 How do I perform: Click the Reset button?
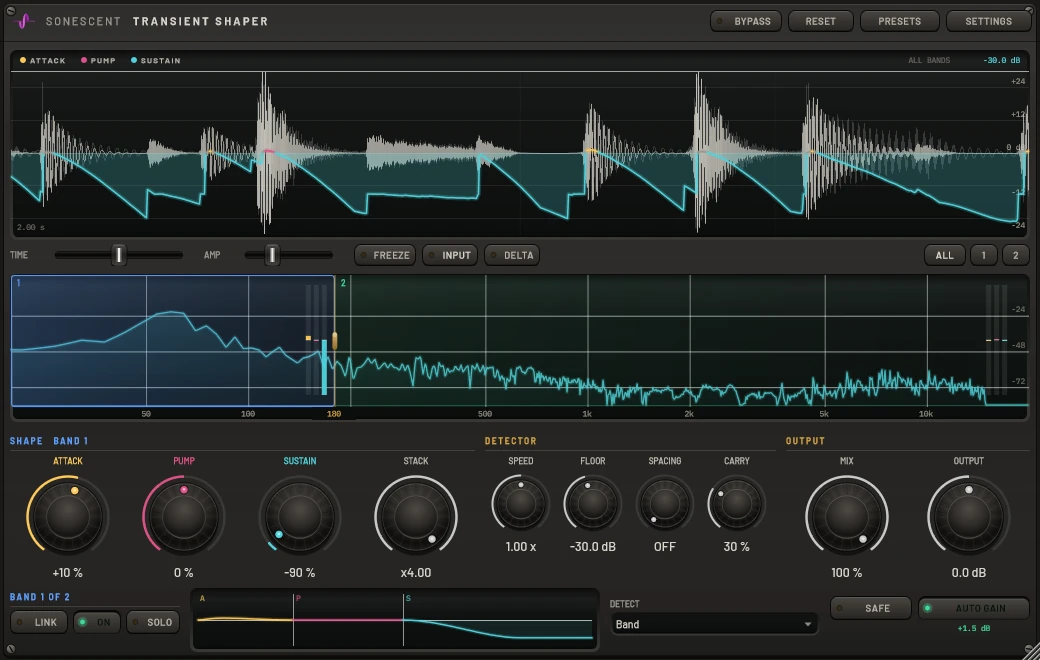tap(820, 21)
